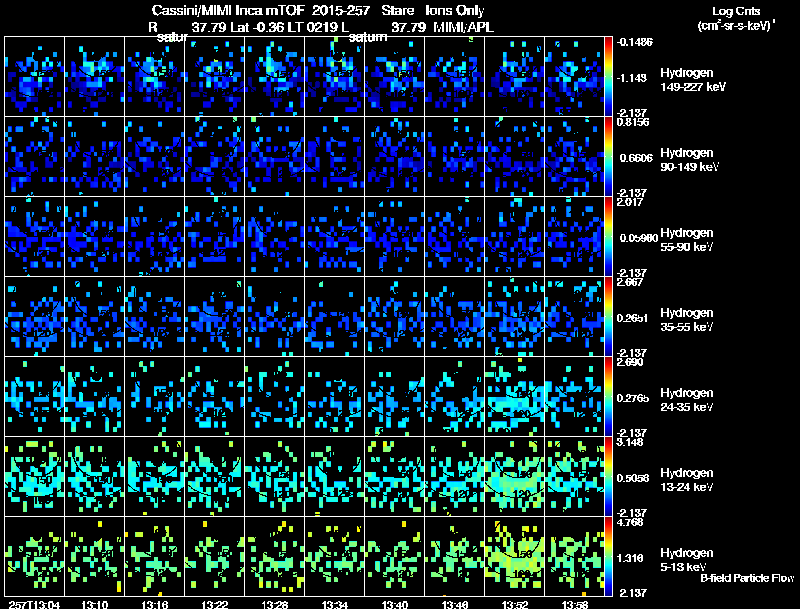Click the Hydrogen 90-149 keV panel at 13:40
This screenshot has height=609, width=800.
[x=394, y=156]
